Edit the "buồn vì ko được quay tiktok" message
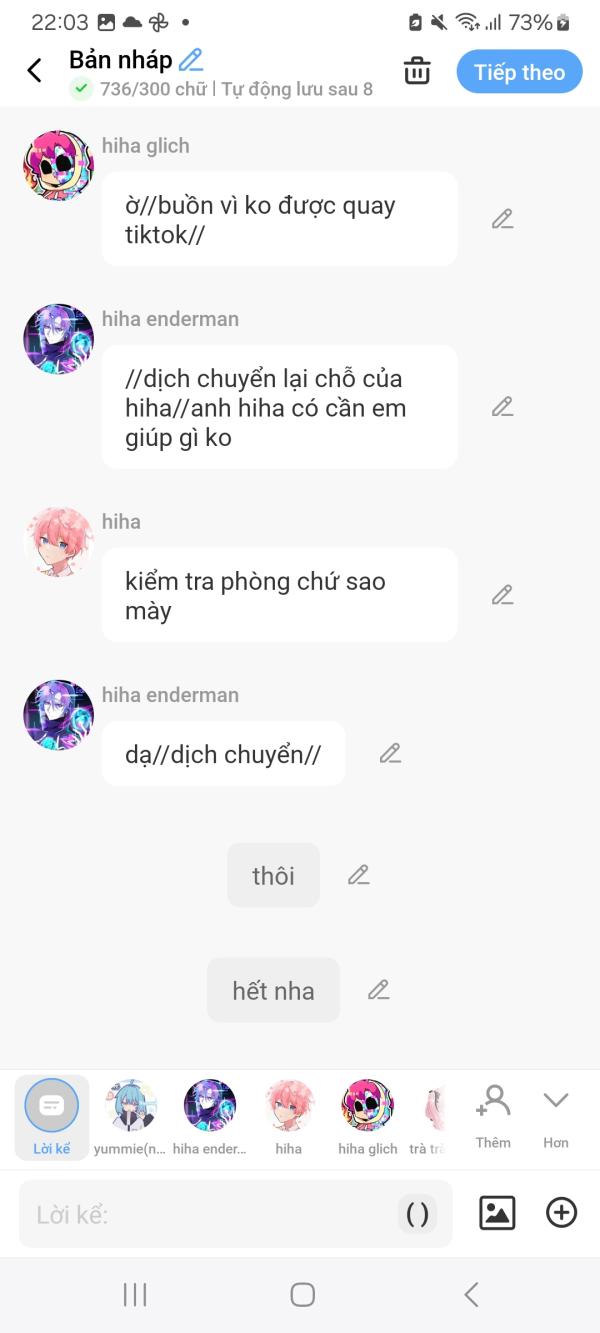This screenshot has width=600, height=1333. point(502,219)
